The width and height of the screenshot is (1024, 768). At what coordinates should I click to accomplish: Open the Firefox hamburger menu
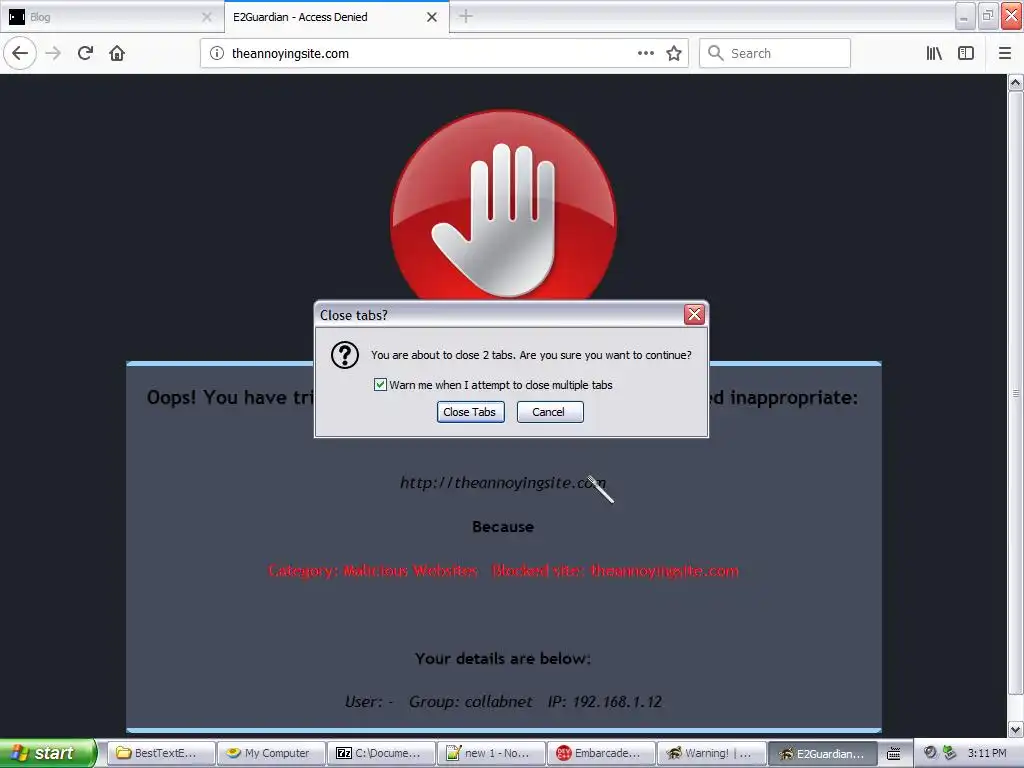coord(1005,53)
